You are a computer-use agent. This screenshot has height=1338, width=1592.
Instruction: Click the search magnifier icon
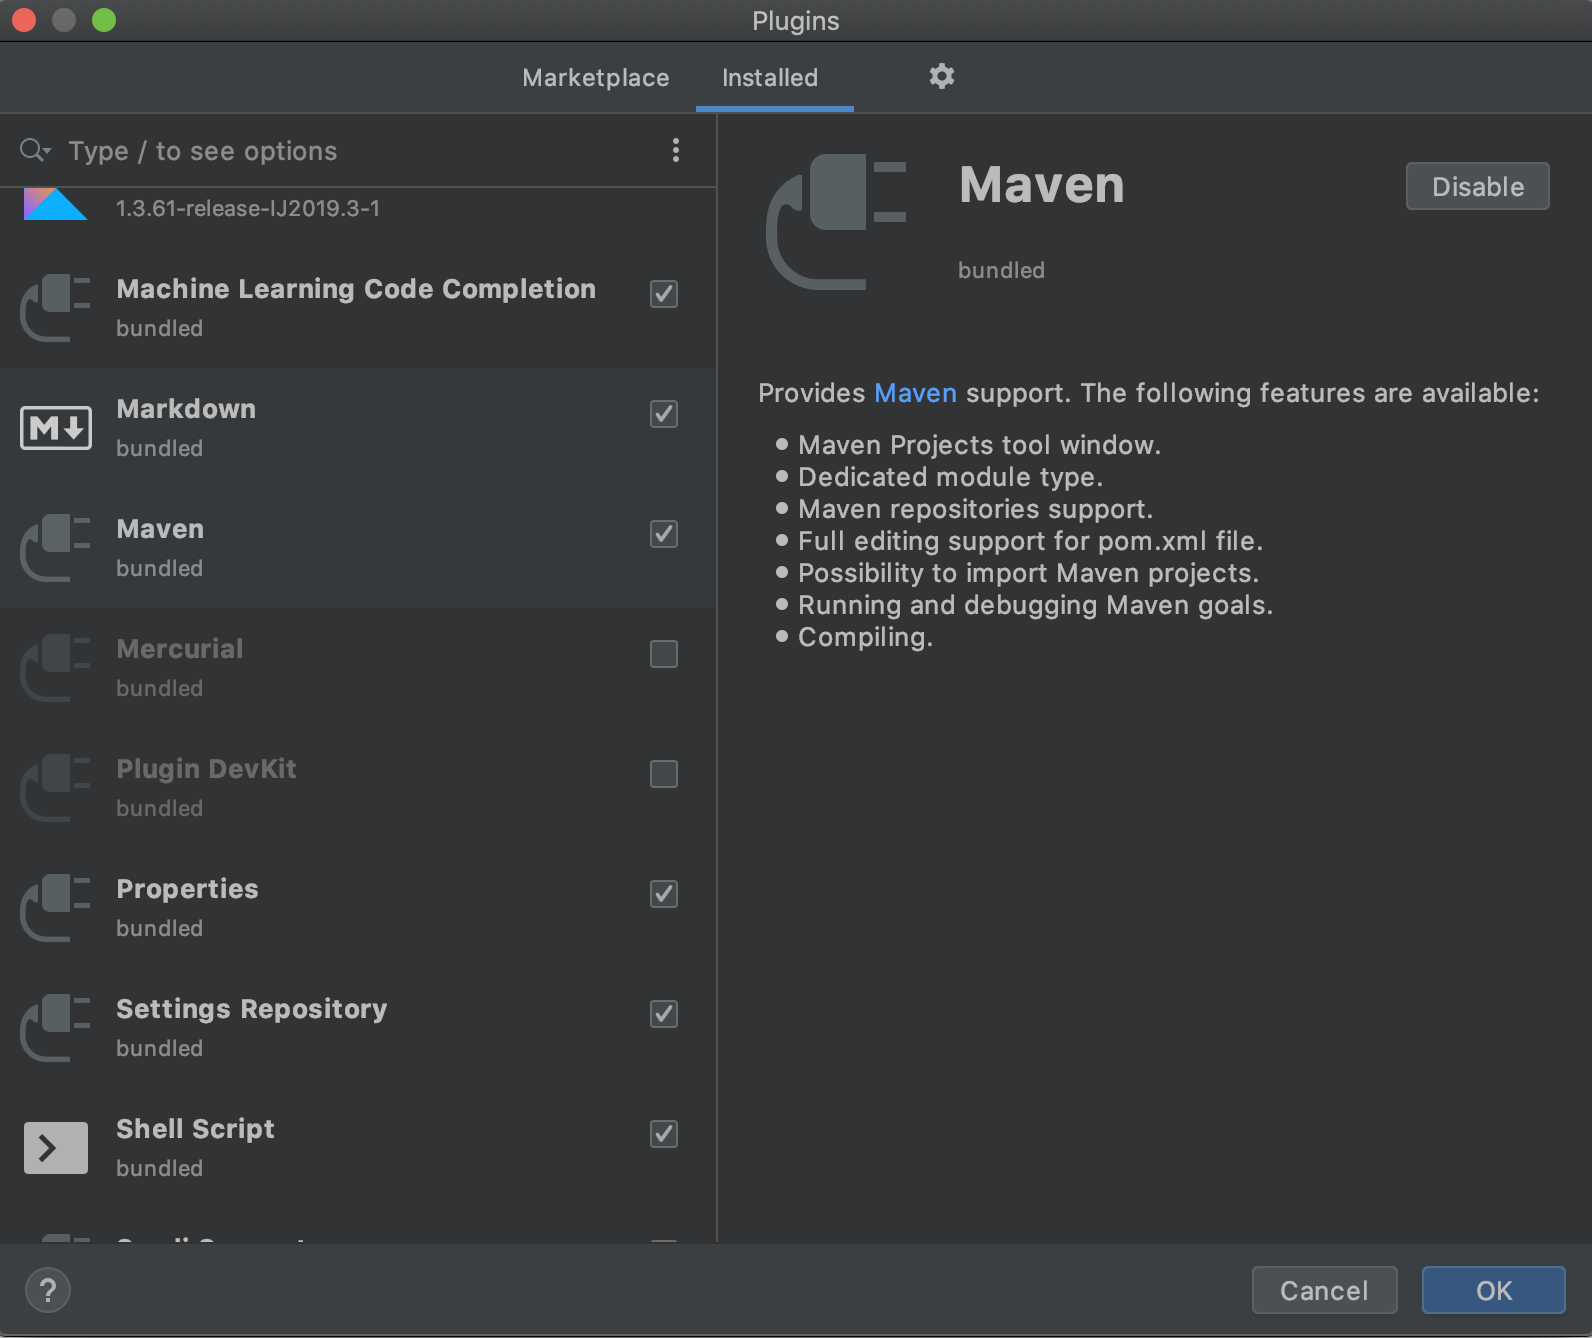click(x=35, y=150)
